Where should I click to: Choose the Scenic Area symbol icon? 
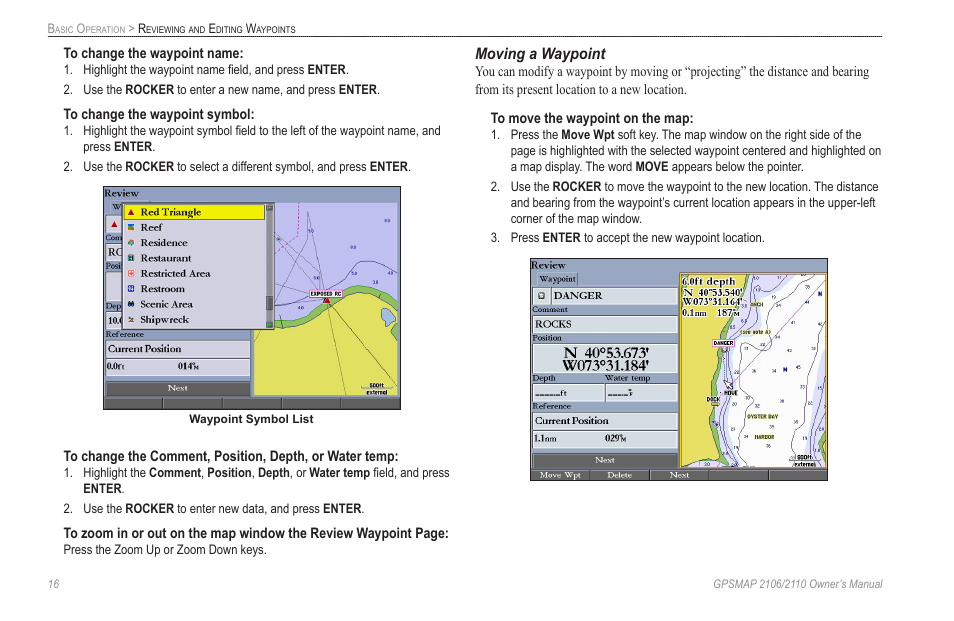(x=131, y=304)
